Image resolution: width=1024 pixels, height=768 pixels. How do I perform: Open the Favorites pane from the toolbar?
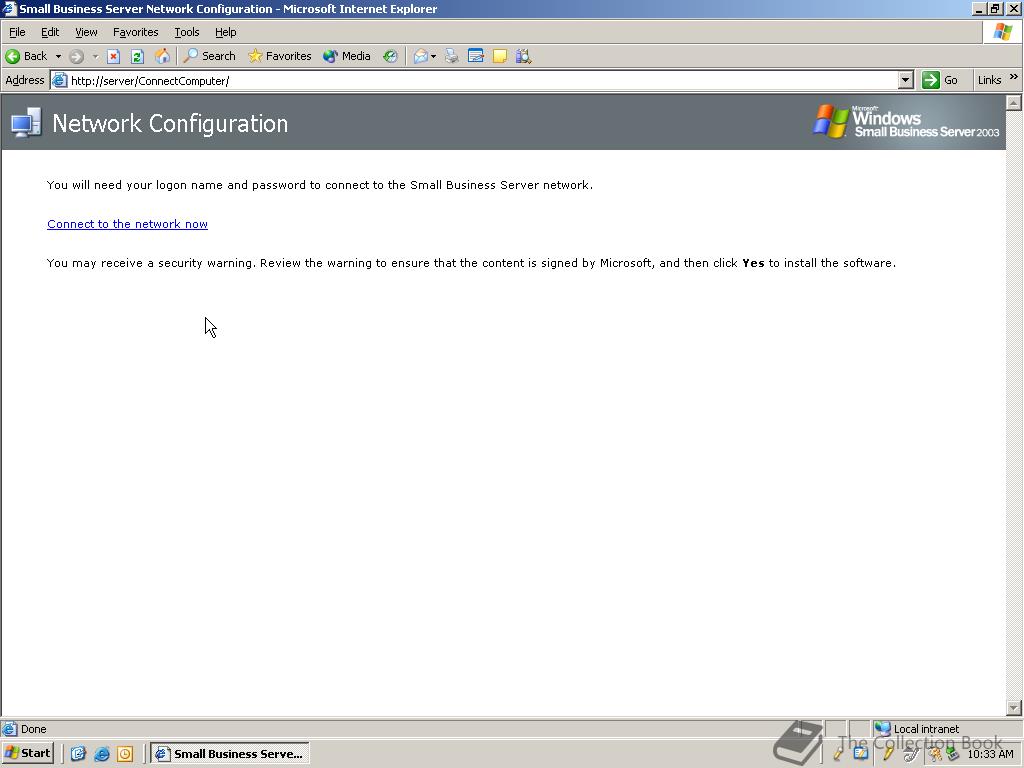[280, 56]
